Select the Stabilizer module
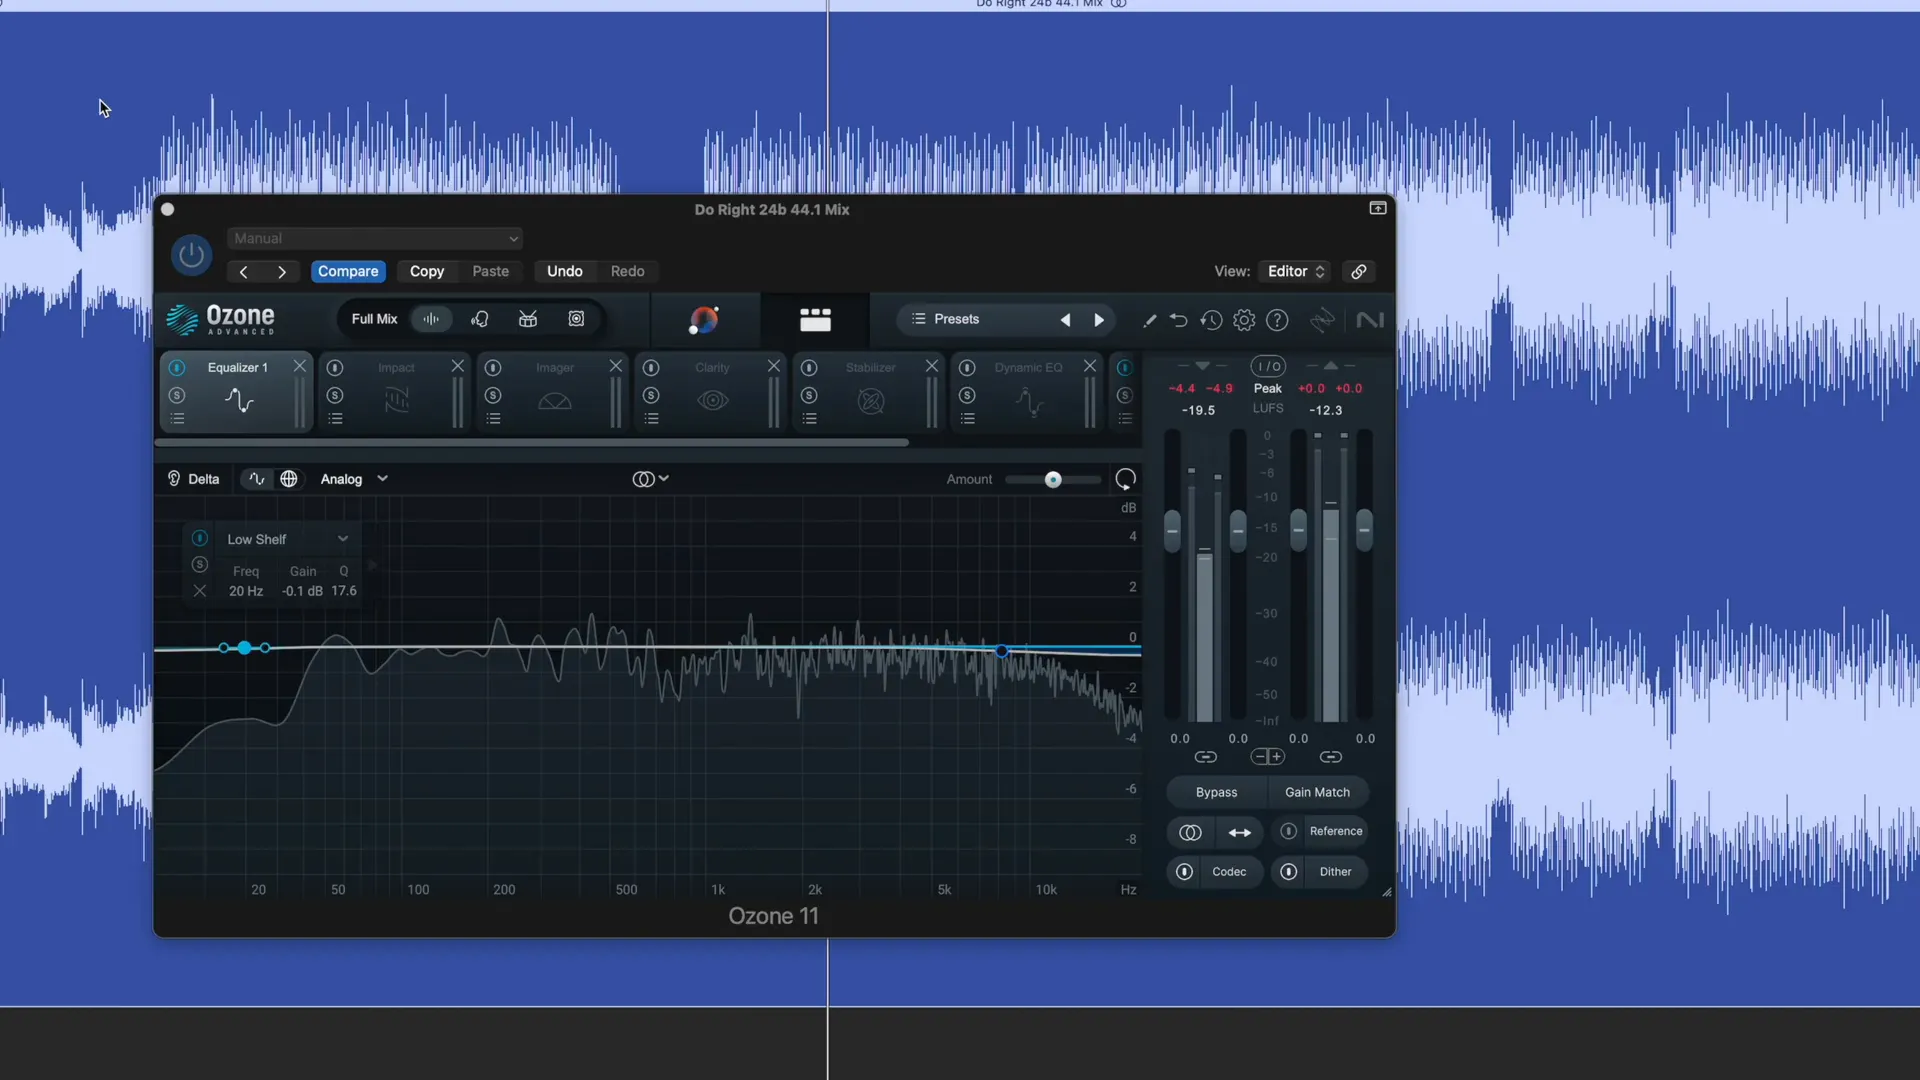Viewport: 1920px width, 1080px height. click(x=870, y=391)
